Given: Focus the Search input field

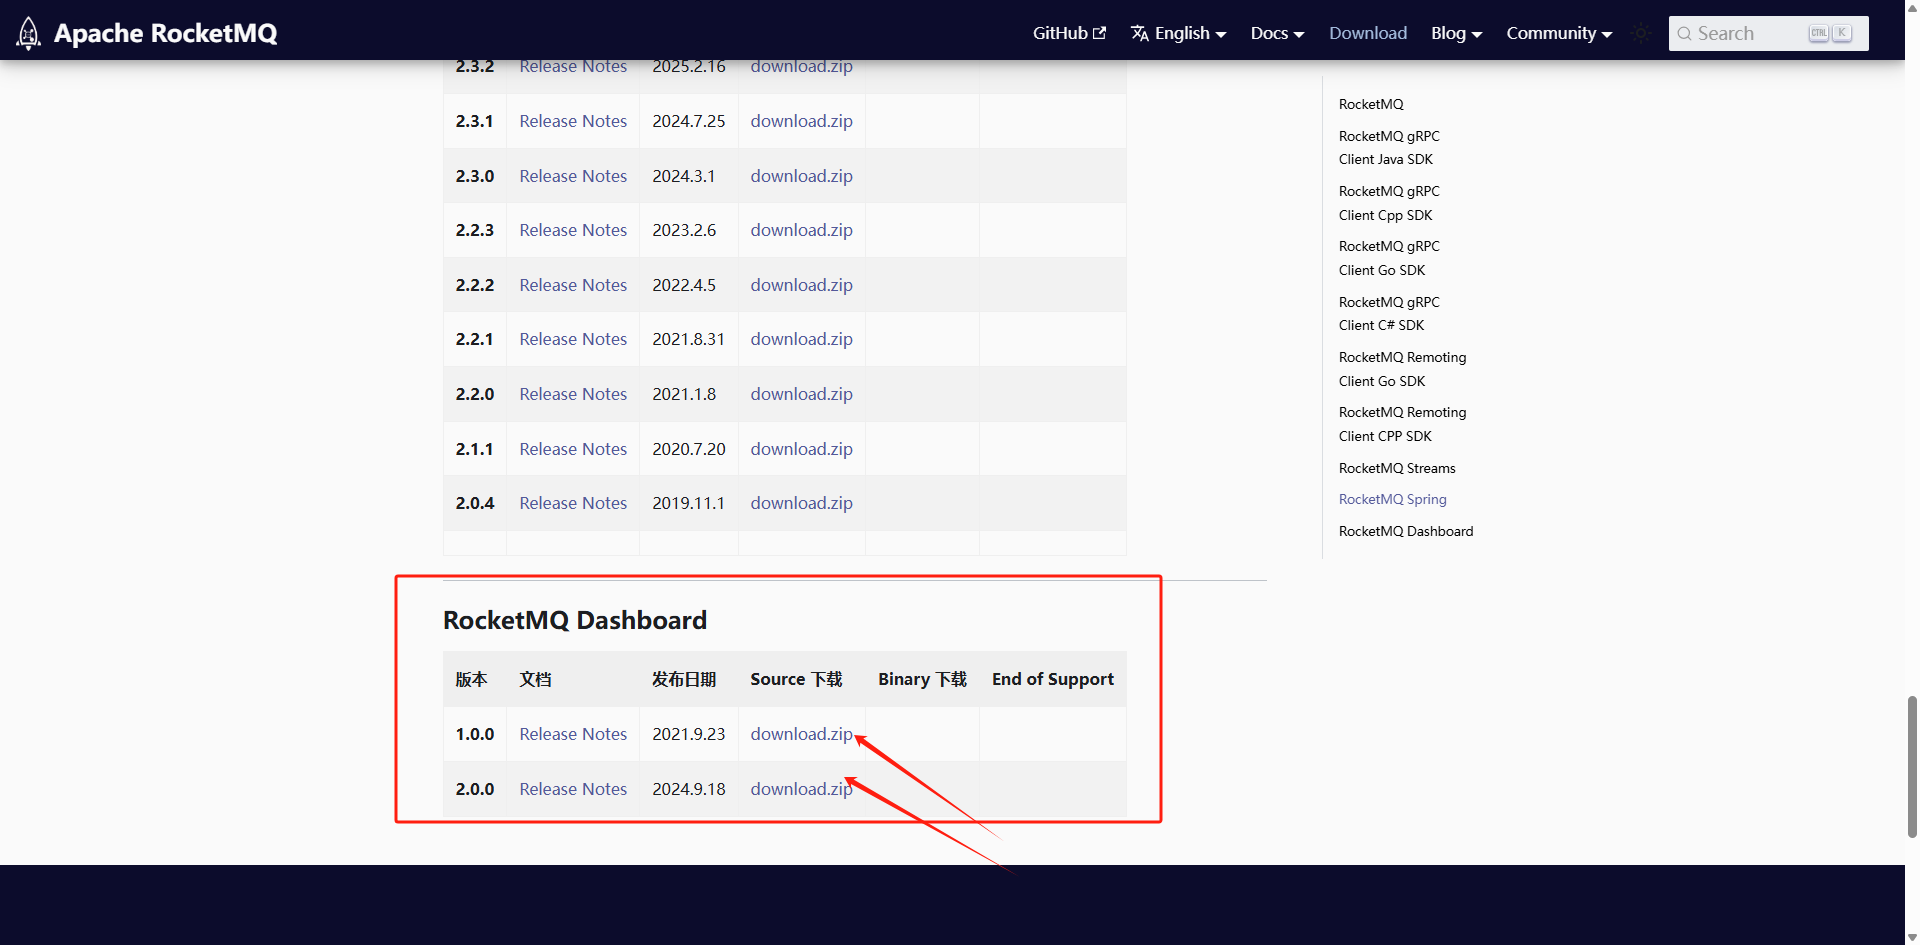Looking at the screenshot, I should click(1768, 33).
